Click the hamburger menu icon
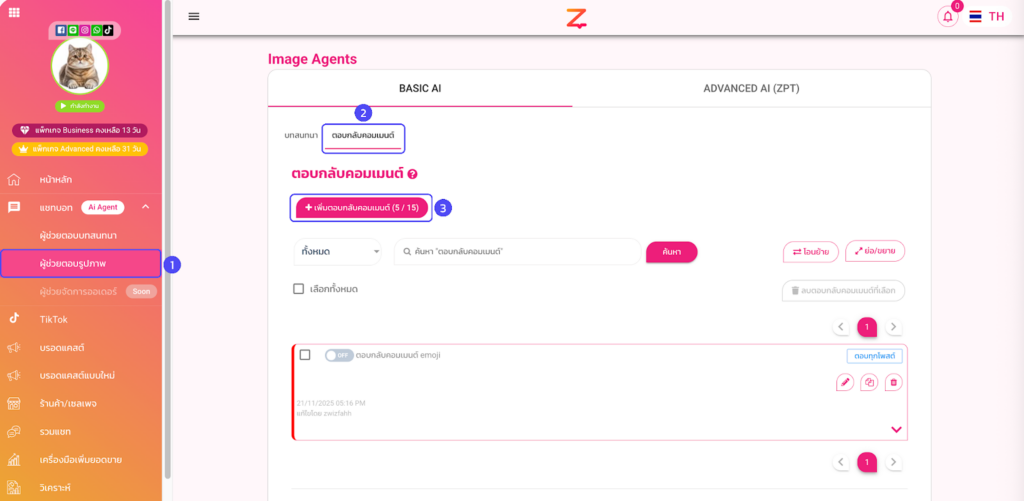 193,16
